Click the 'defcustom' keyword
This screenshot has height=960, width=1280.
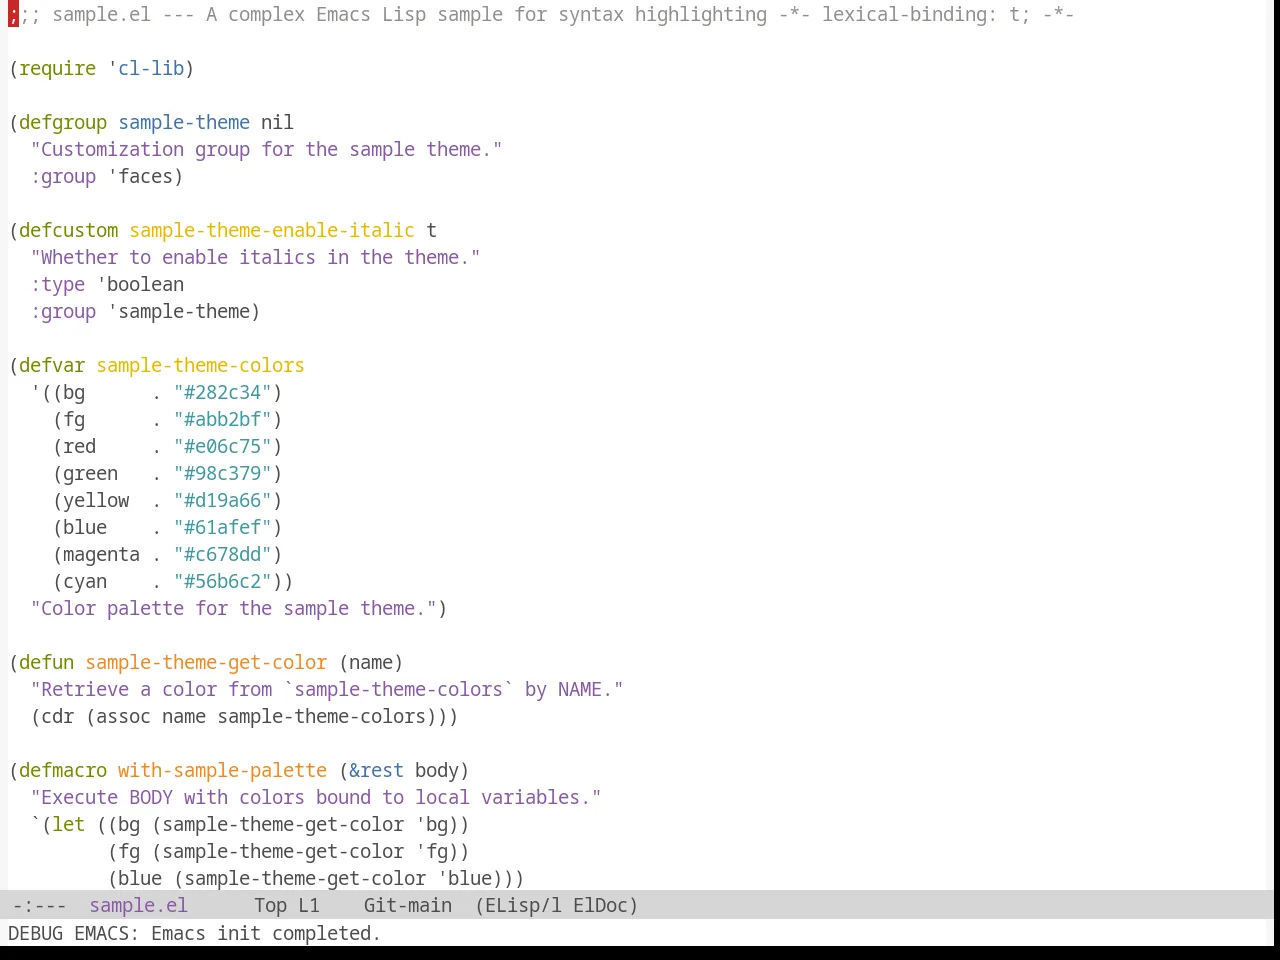click(69, 230)
